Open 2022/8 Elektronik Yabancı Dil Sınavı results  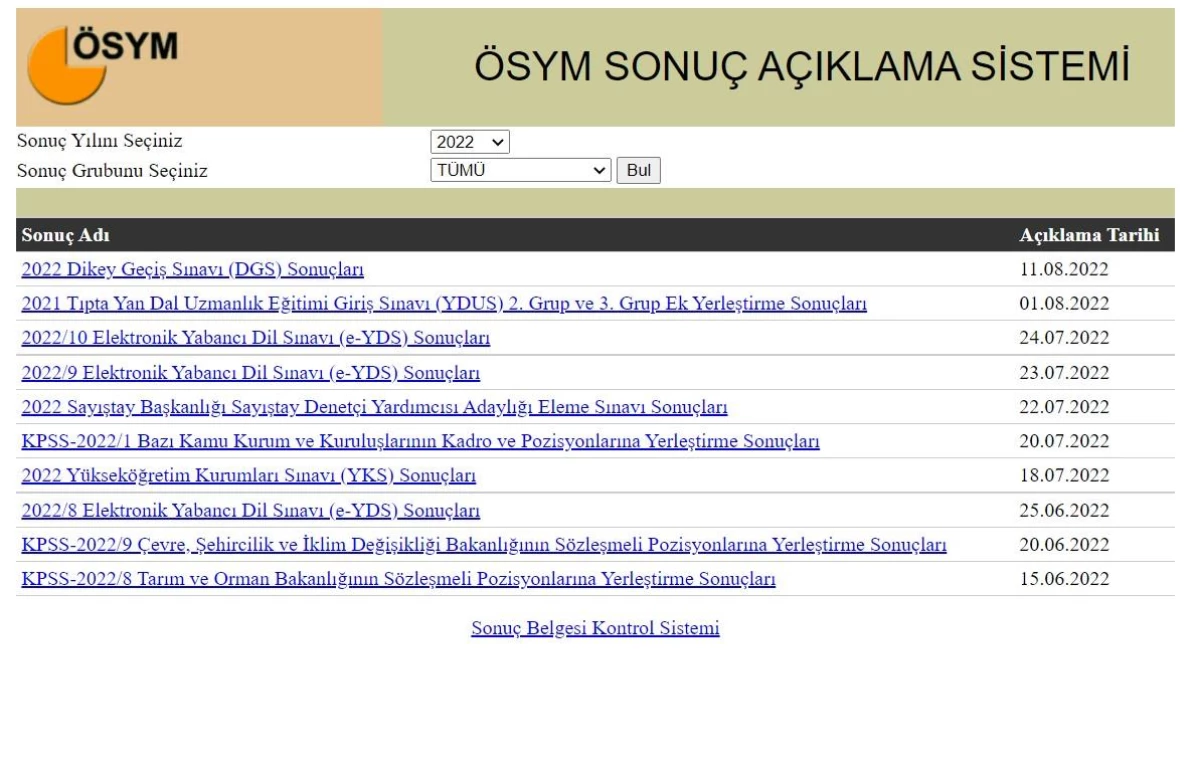pos(251,511)
